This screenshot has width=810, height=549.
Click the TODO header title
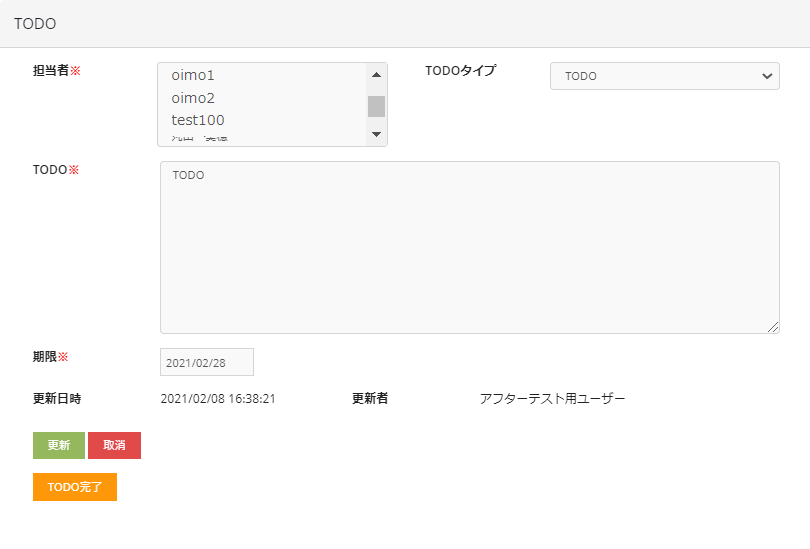coord(35,23)
